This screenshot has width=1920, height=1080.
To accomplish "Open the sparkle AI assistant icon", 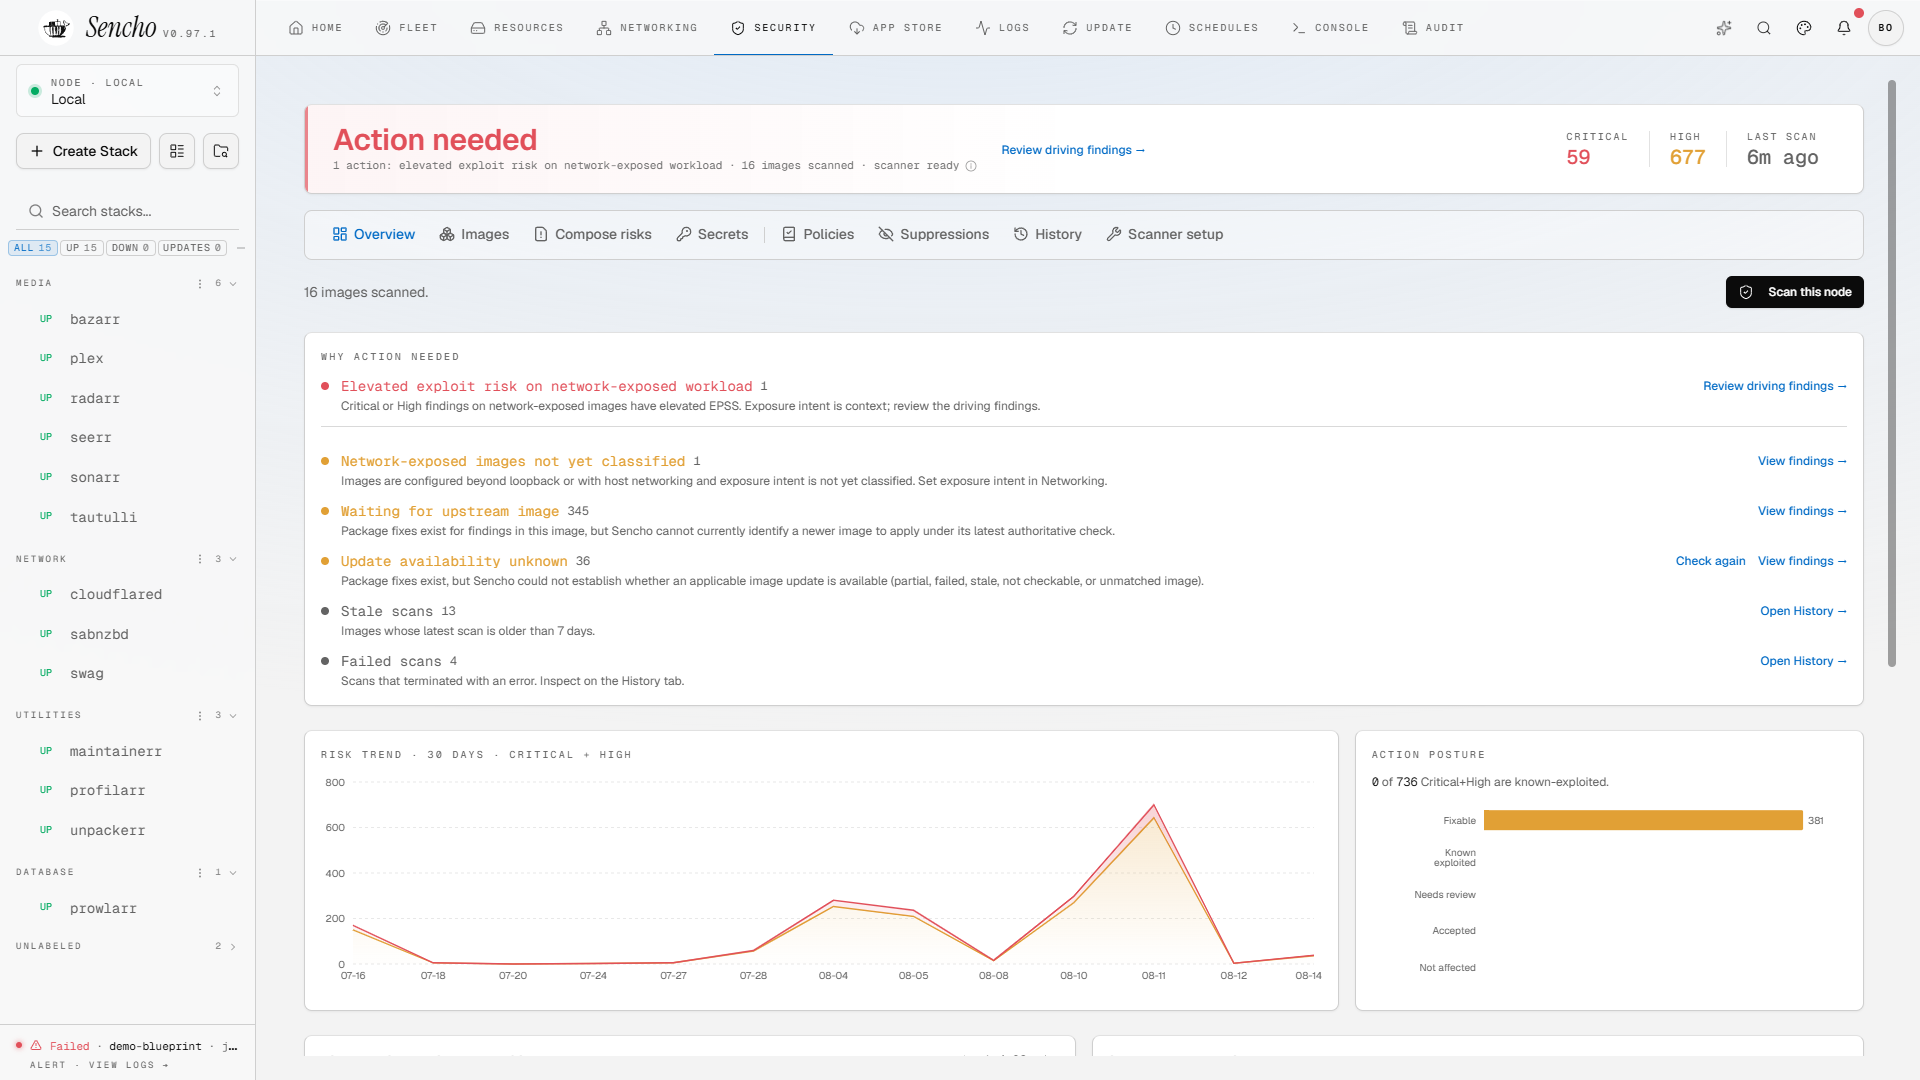I will (1724, 28).
